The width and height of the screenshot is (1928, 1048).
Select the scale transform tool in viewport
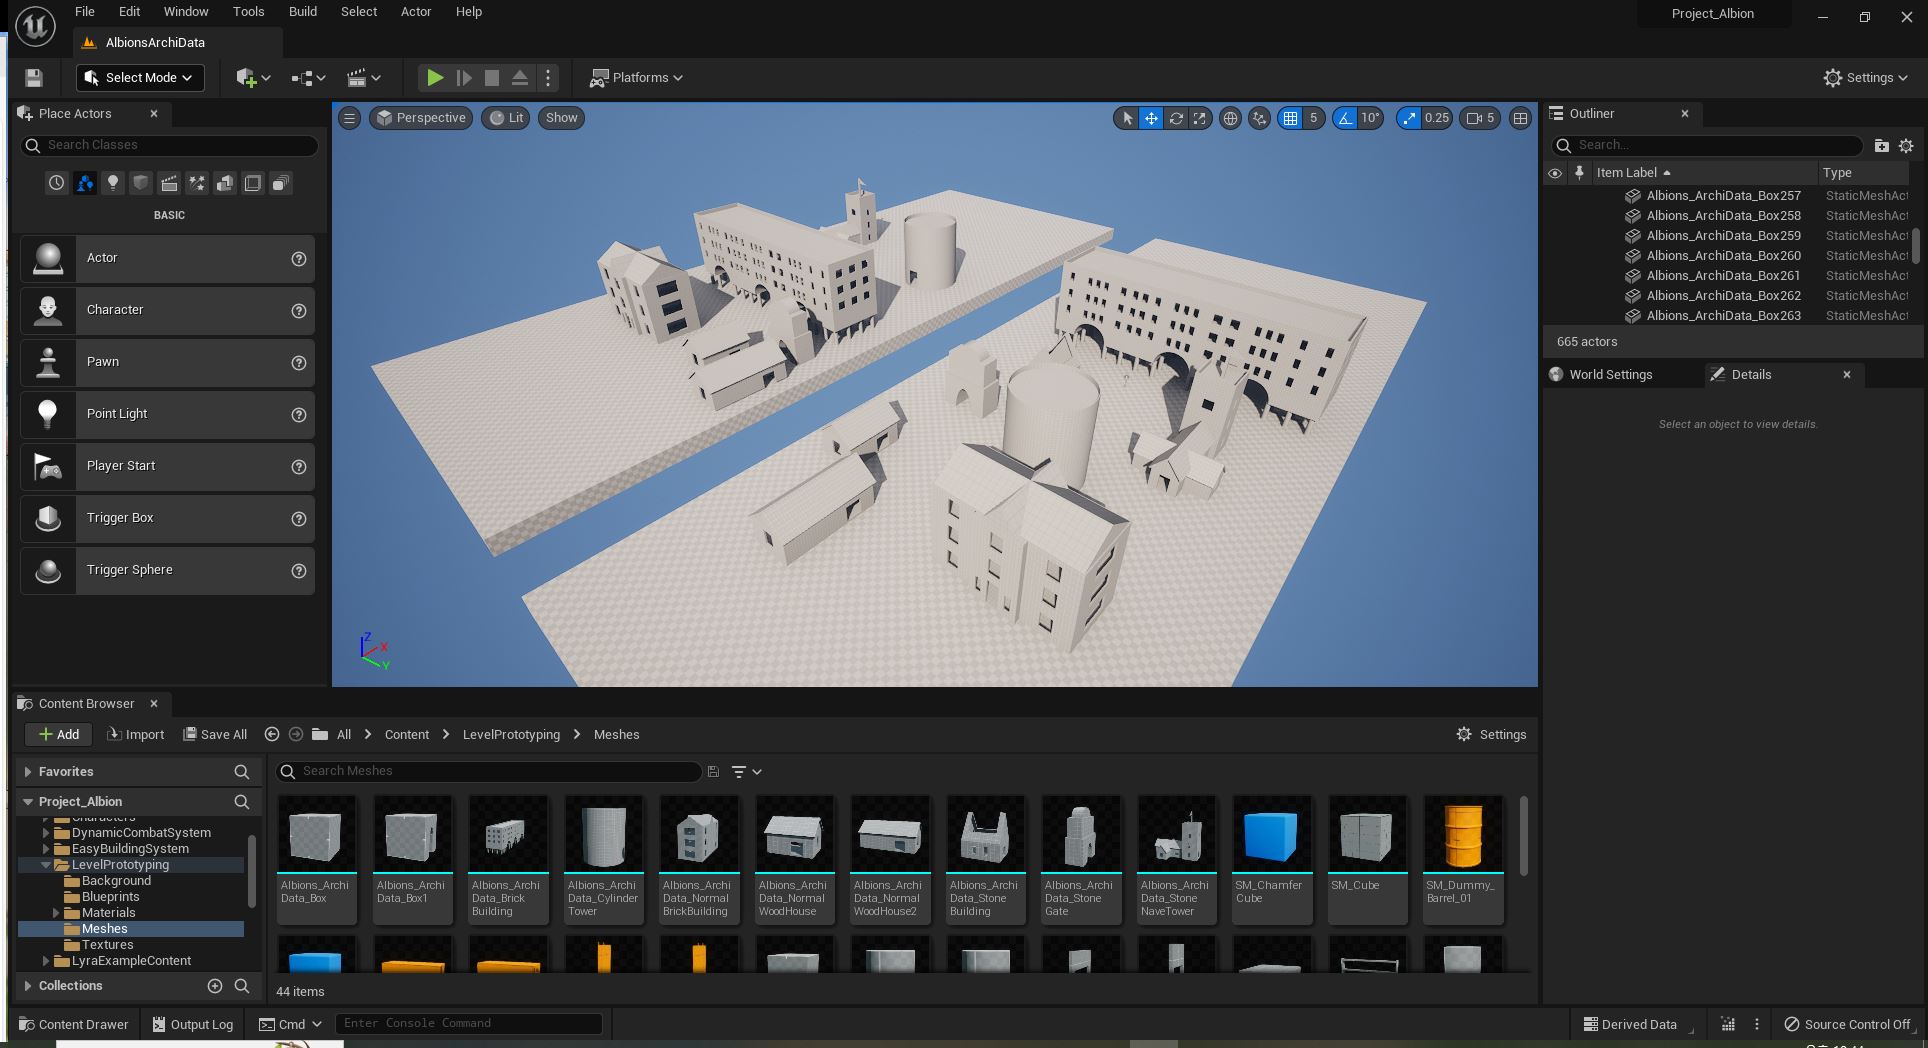click(x=1199, y=118)
